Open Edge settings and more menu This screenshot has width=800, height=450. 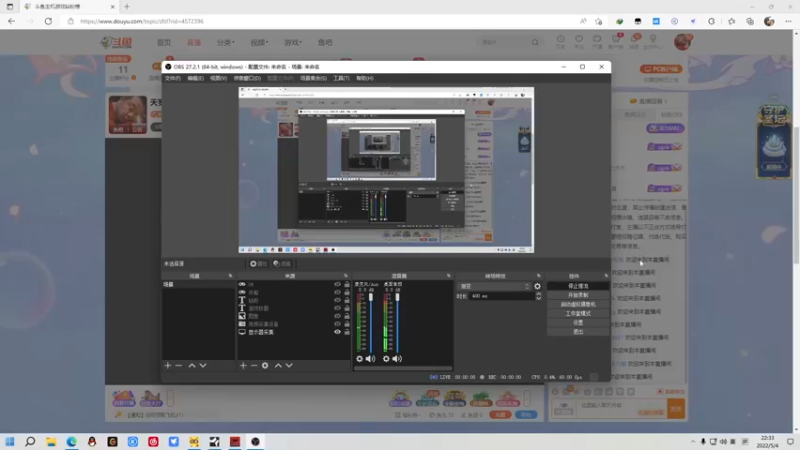coord(788,21)
